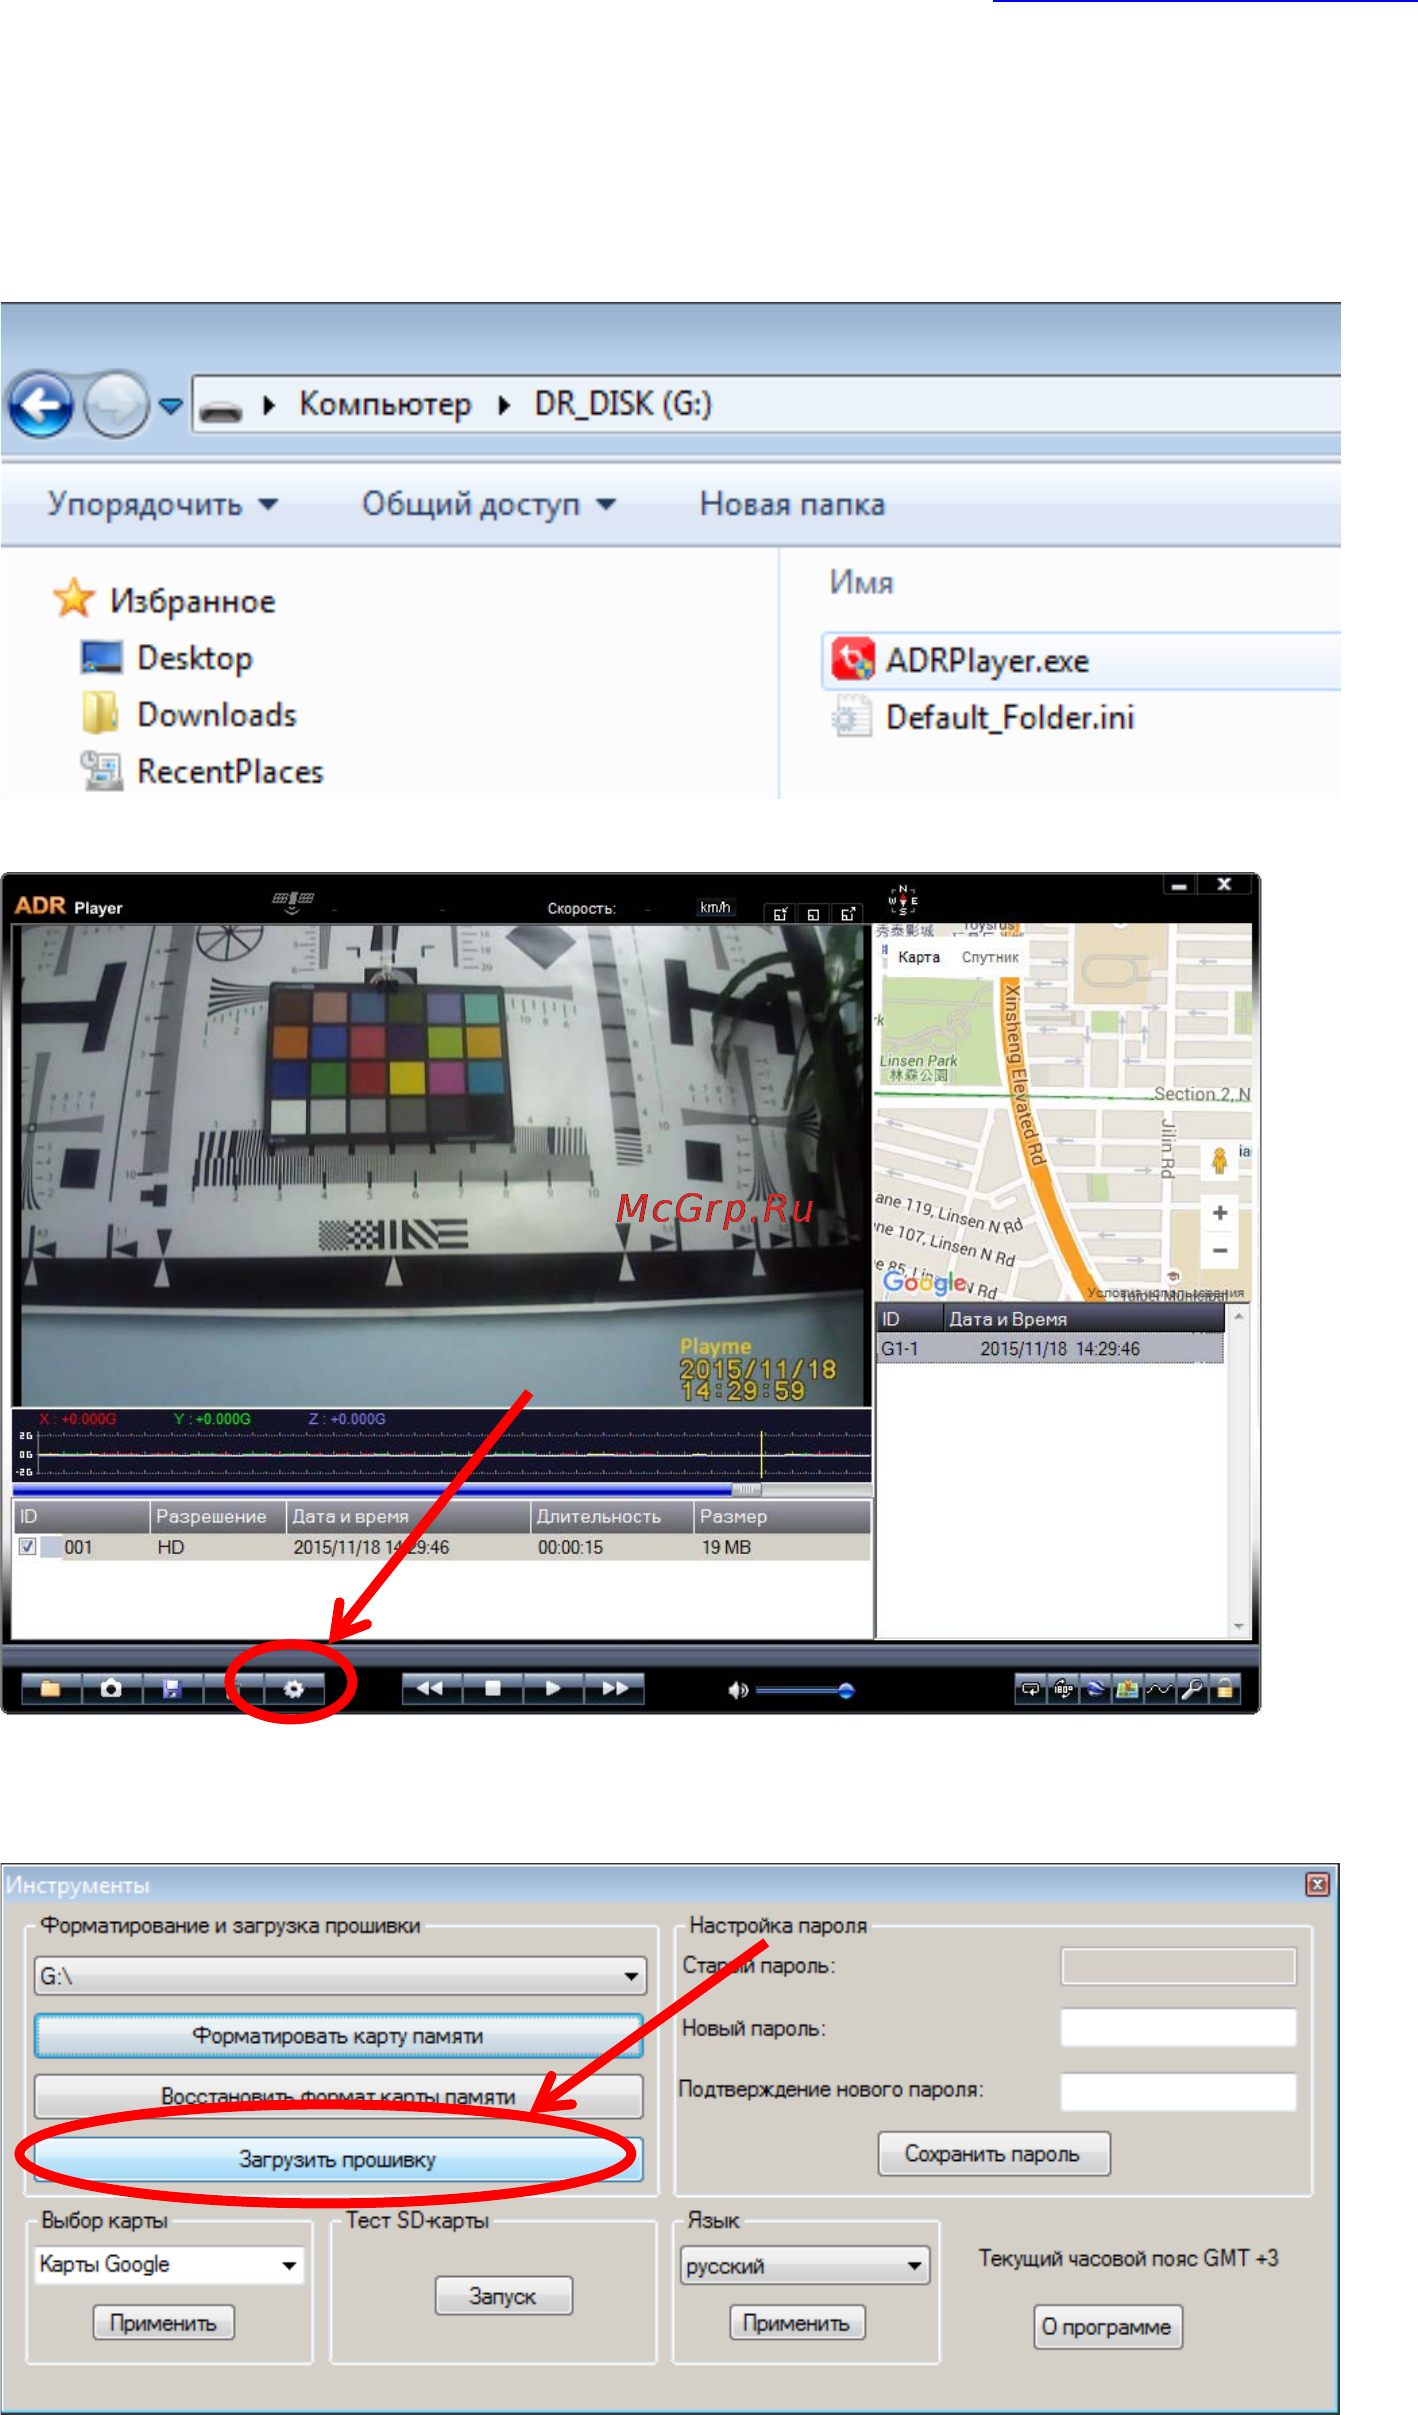Select the smallest video size icon
Screen dimensions: 1418x2415
point(780,913)
